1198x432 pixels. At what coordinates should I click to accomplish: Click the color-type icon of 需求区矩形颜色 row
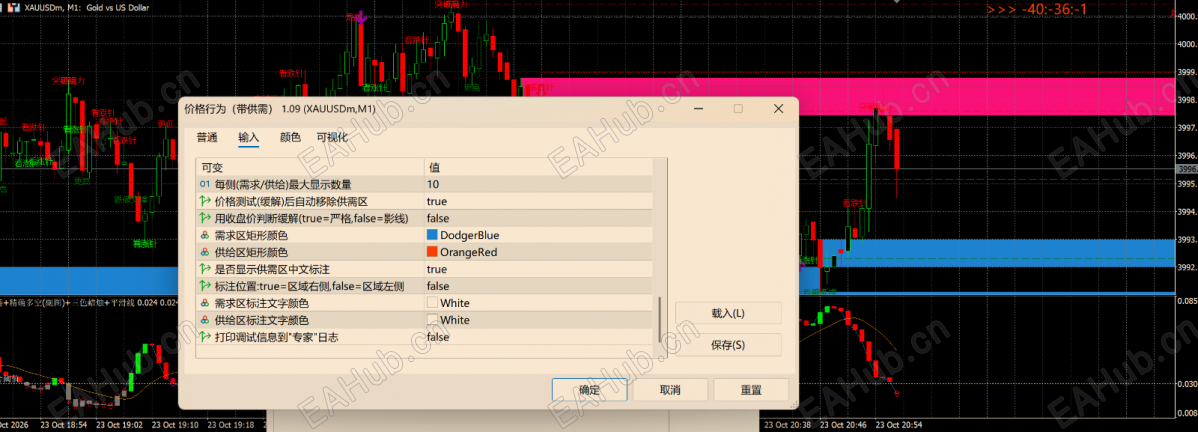pos(204,235)
